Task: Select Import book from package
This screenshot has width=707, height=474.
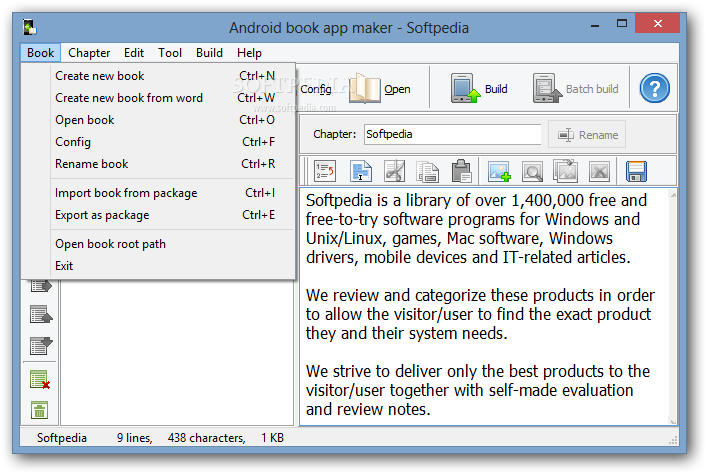Action: 158,193
